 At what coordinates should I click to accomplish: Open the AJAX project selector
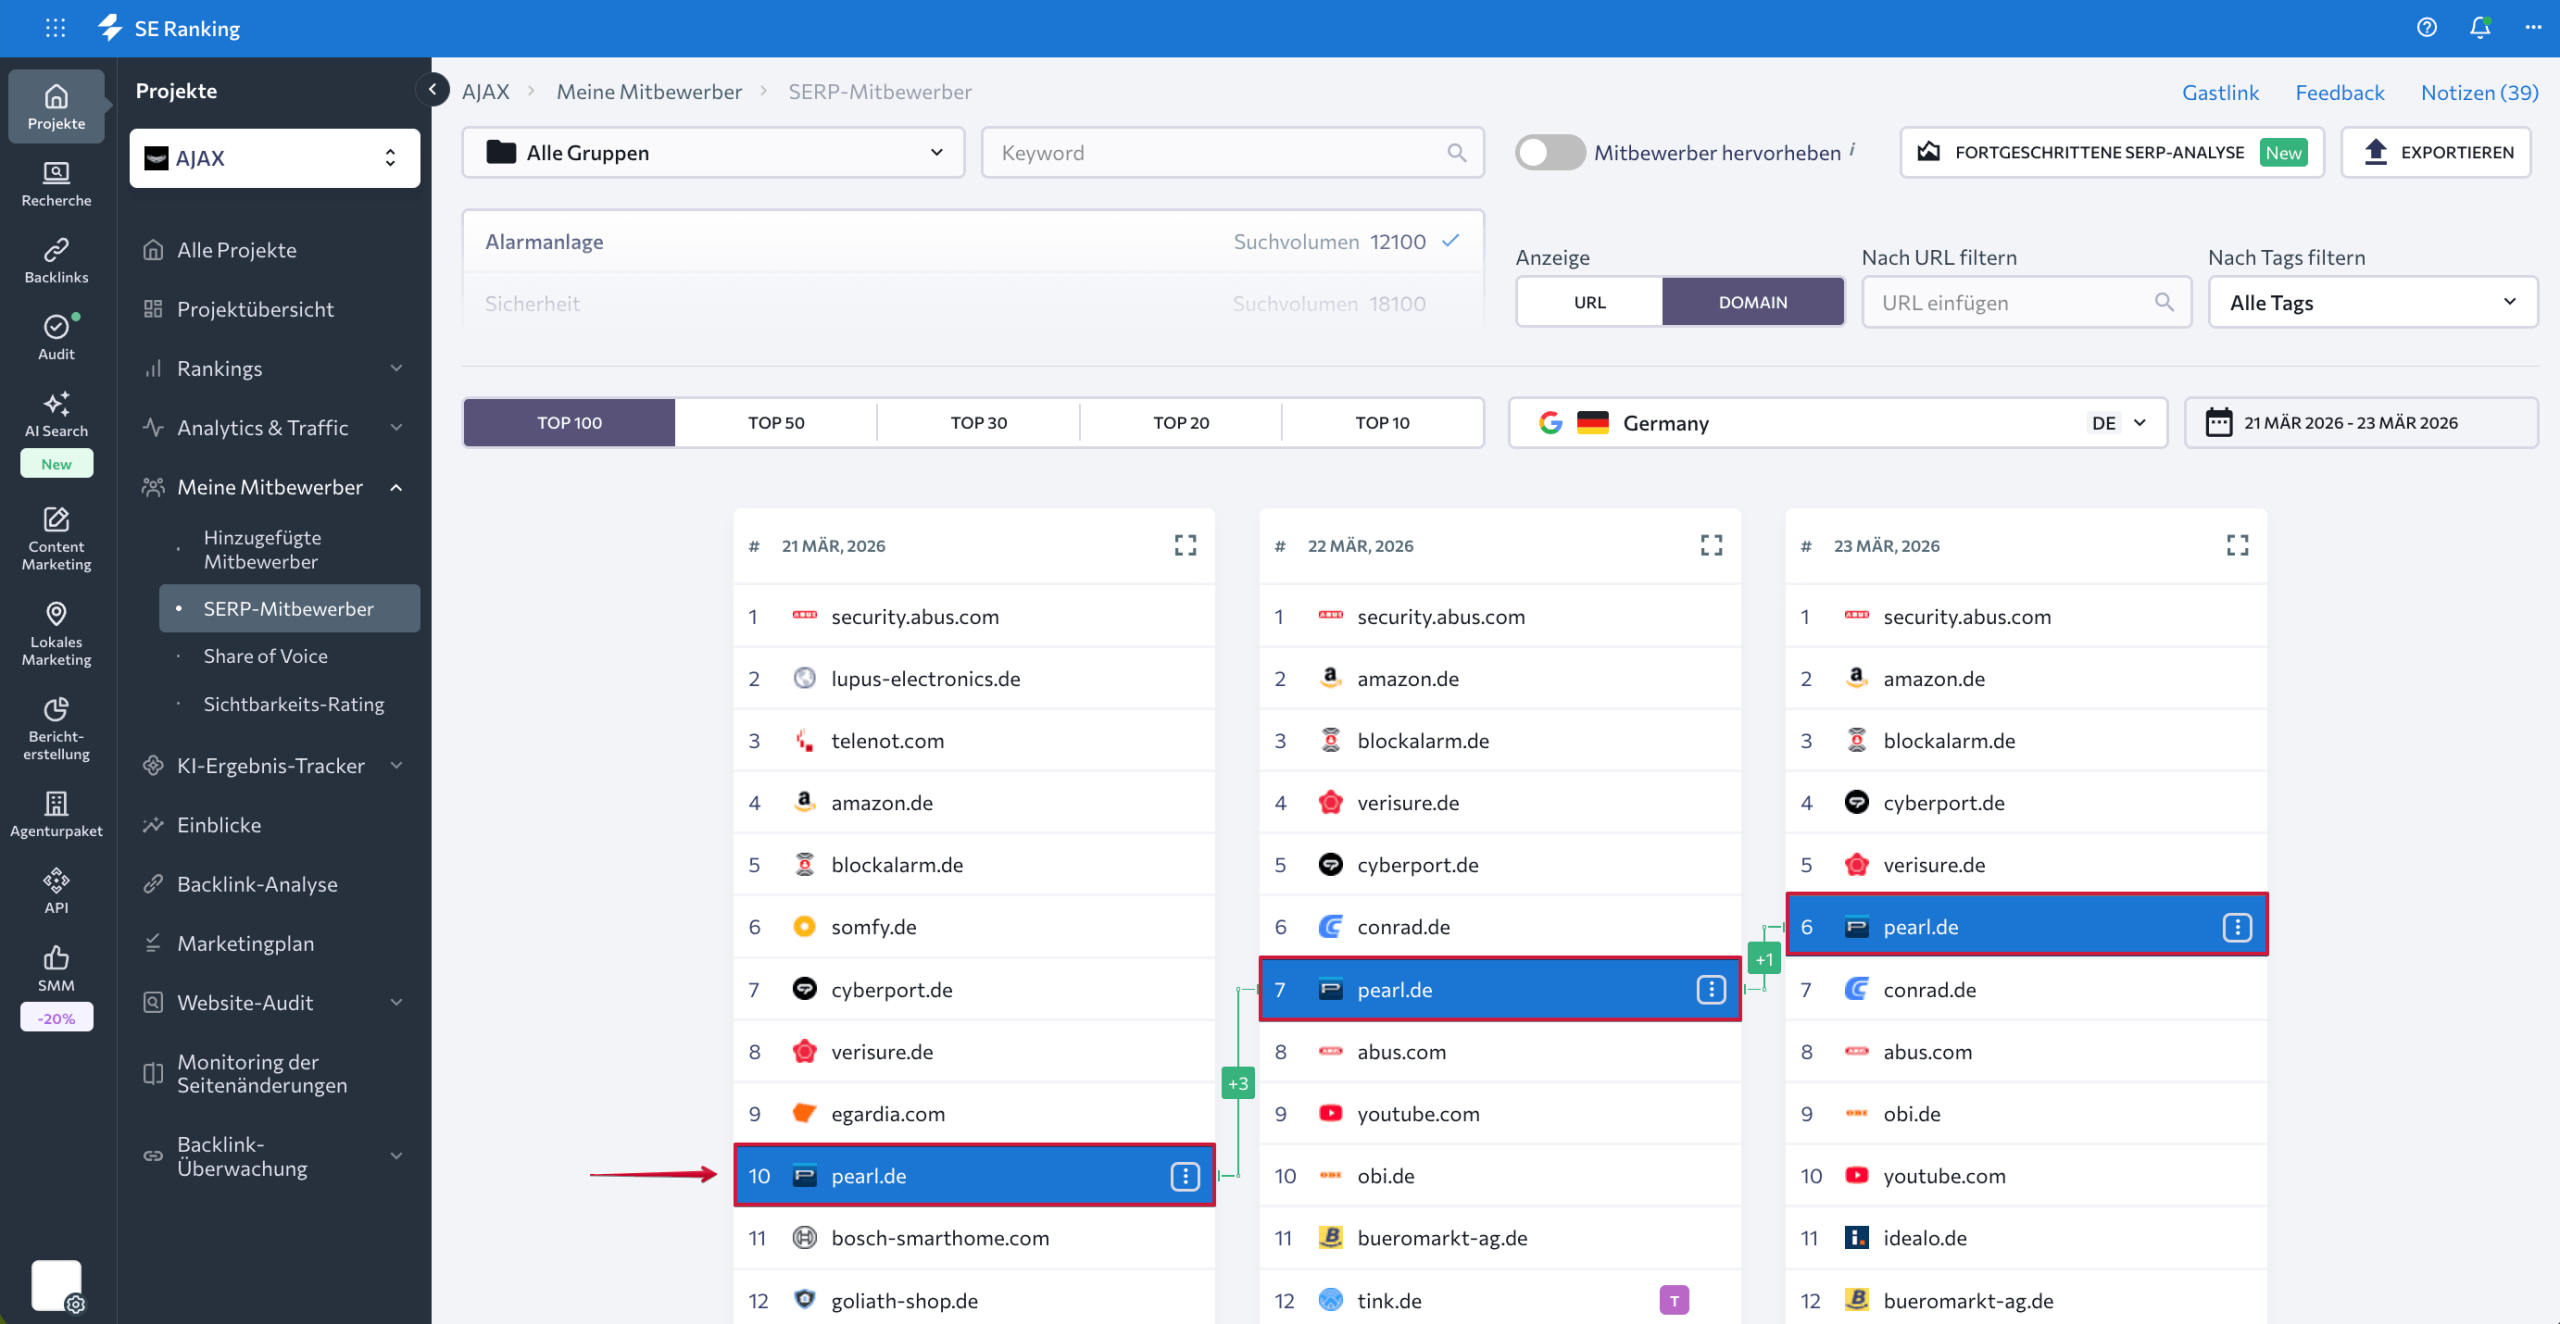273,157
